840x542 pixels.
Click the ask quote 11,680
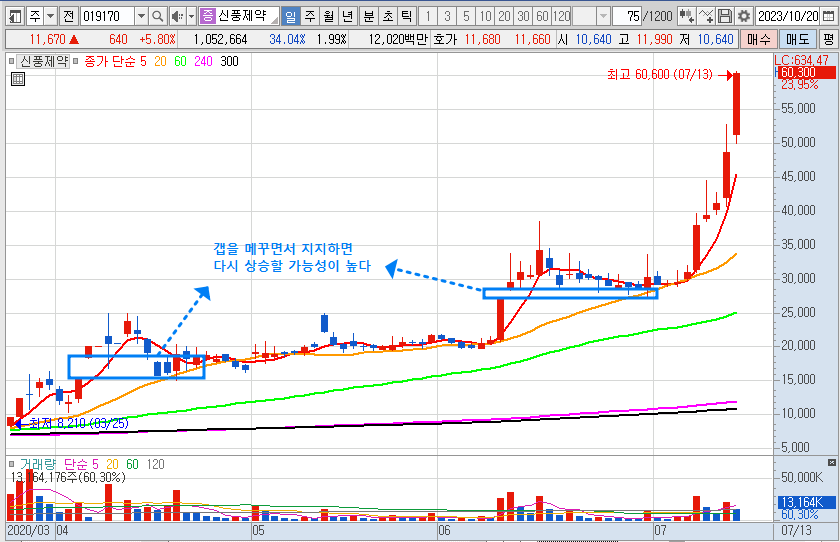tap(482, 39)
